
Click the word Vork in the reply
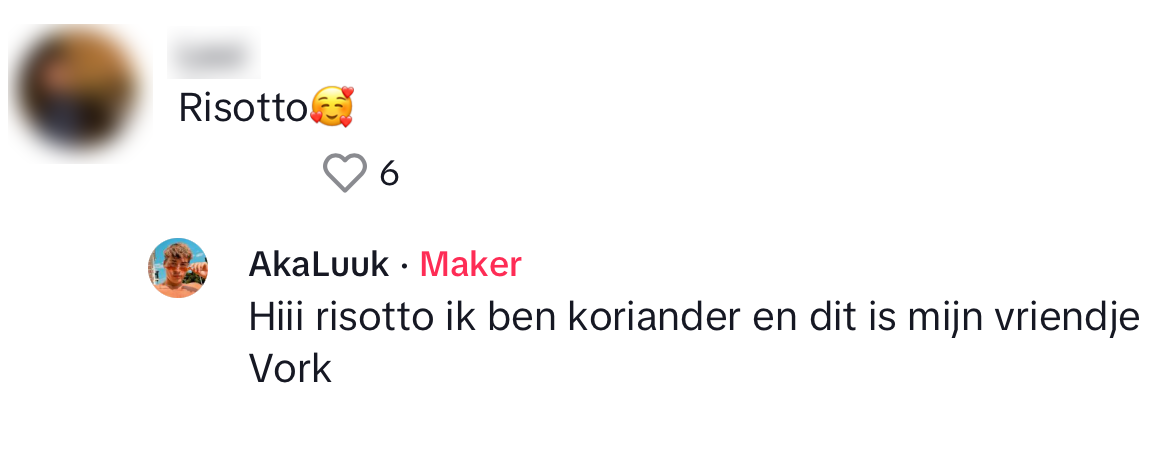coord(290,370)
